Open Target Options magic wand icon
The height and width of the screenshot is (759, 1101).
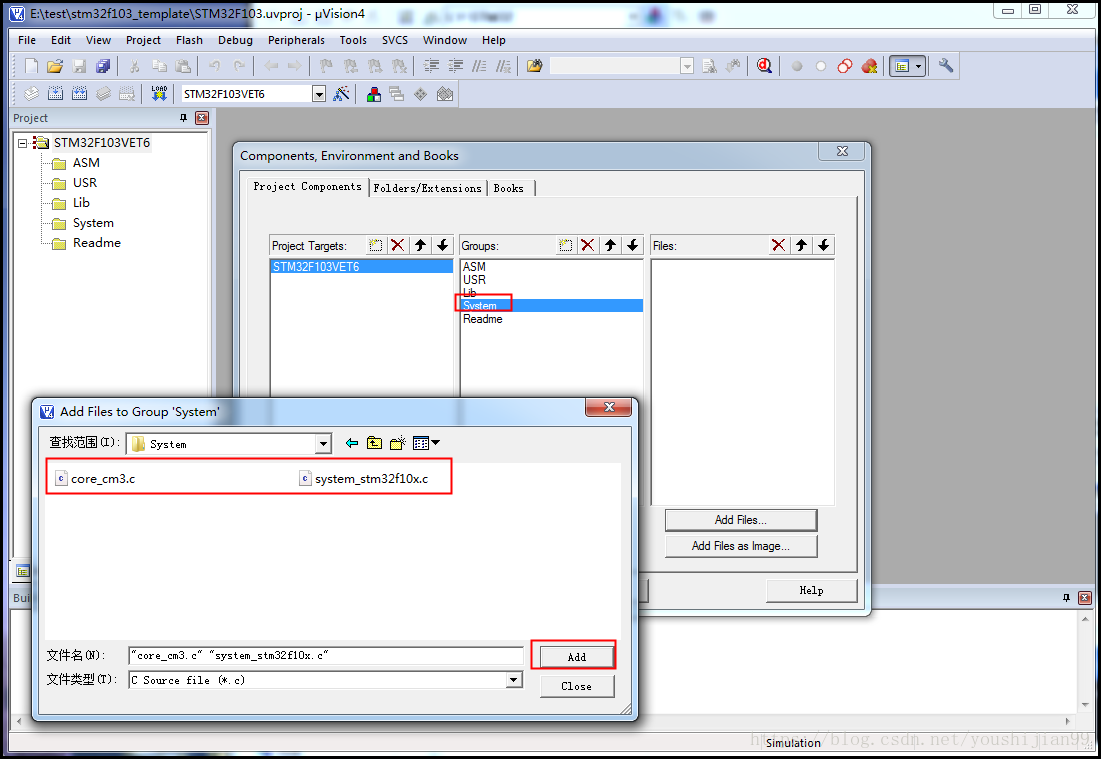tap(341, 93)
